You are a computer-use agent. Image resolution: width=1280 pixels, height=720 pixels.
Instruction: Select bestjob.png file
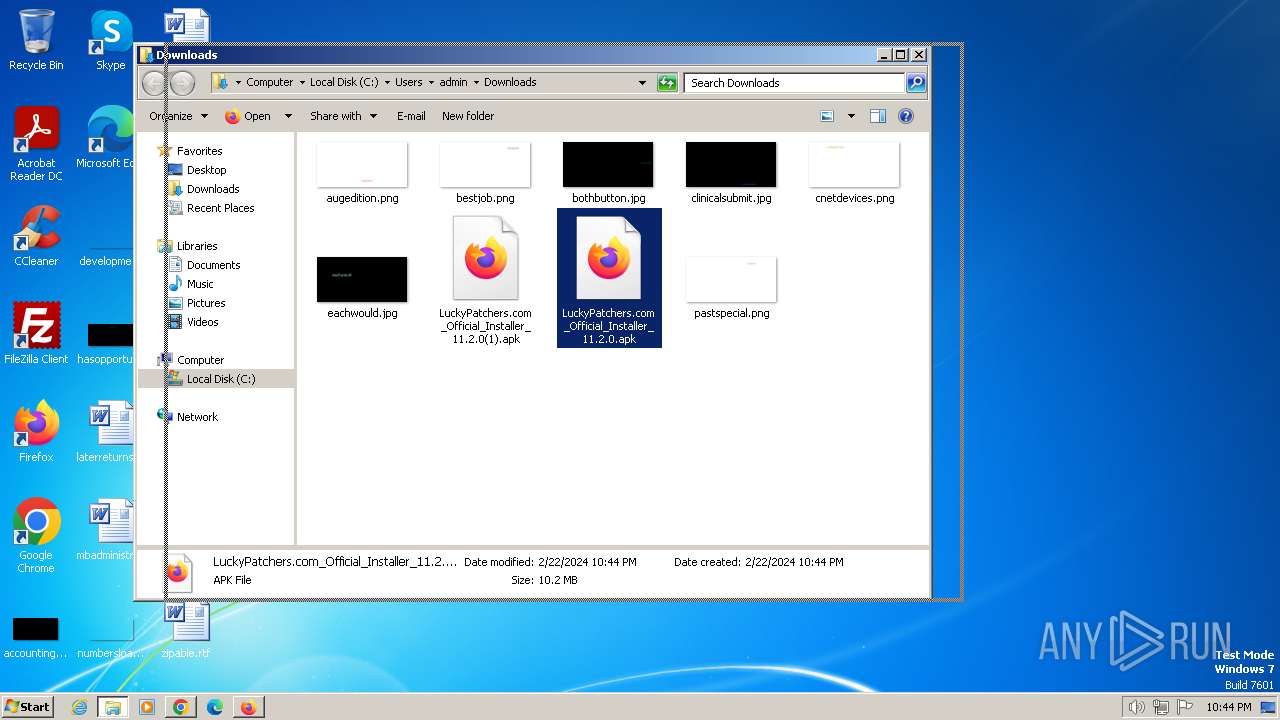pos(485,173)
